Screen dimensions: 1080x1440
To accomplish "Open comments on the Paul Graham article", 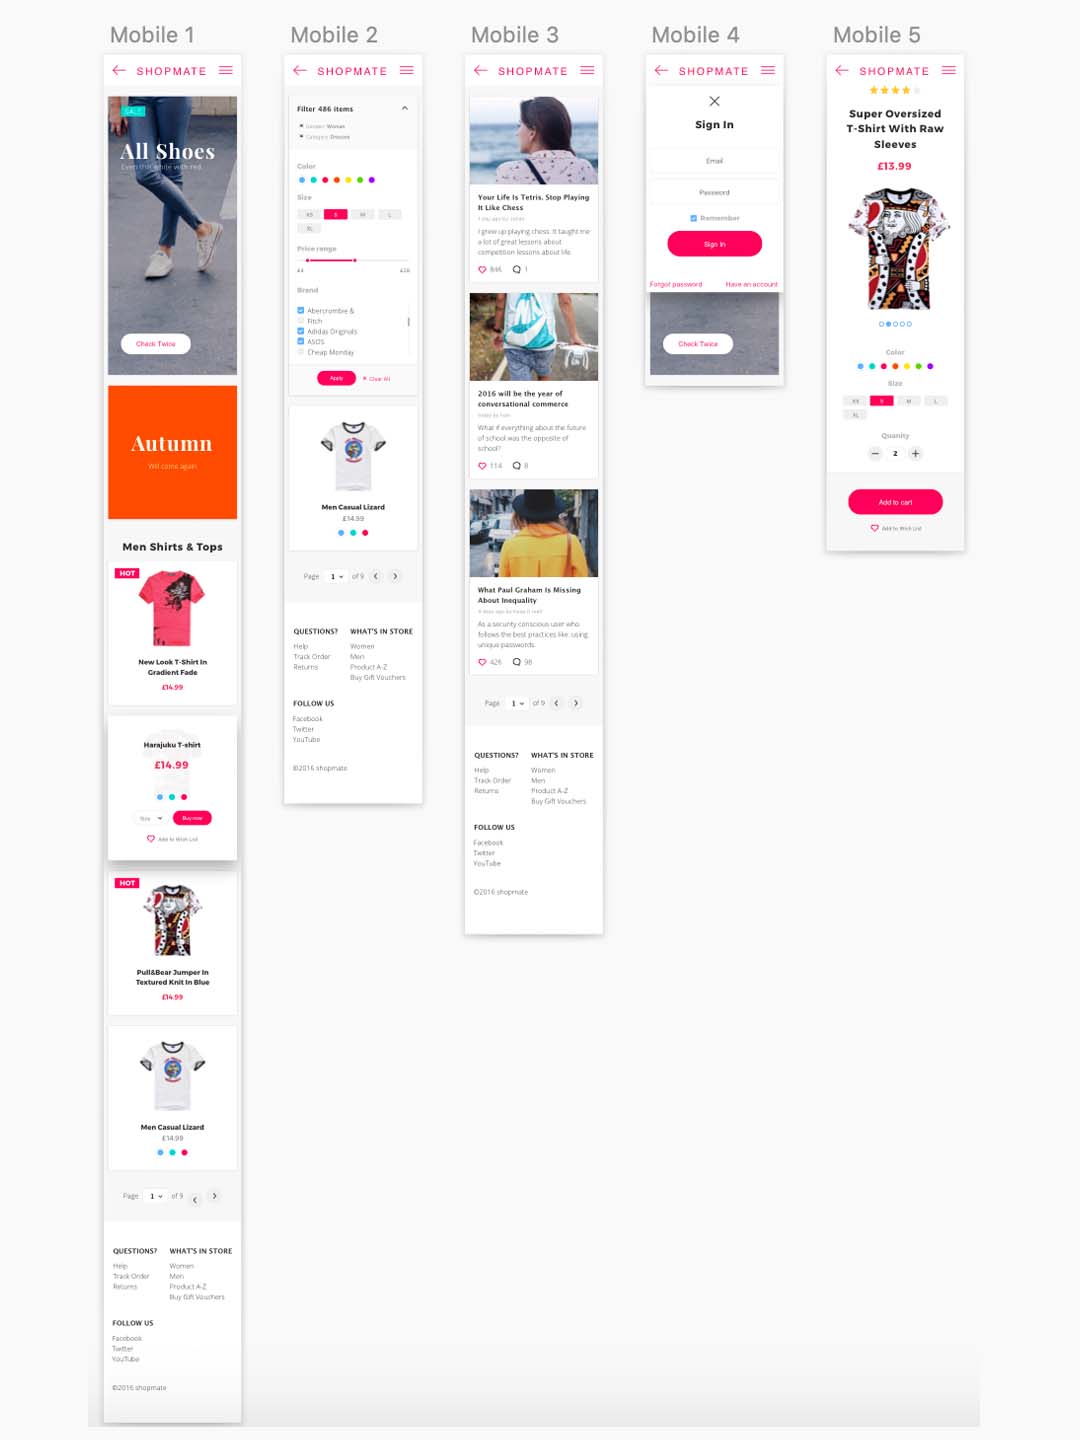I will pyautogui.click(x=517, y=662).
